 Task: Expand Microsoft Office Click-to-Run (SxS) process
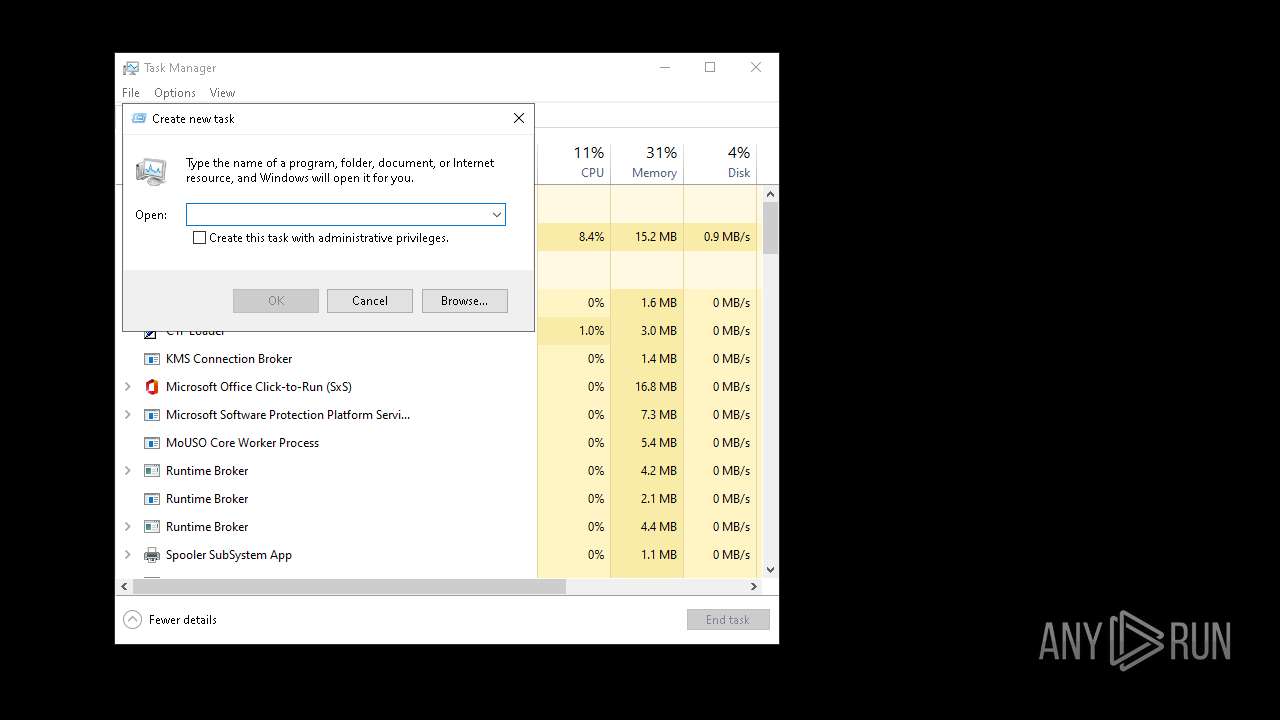click(x=127, y=387)
